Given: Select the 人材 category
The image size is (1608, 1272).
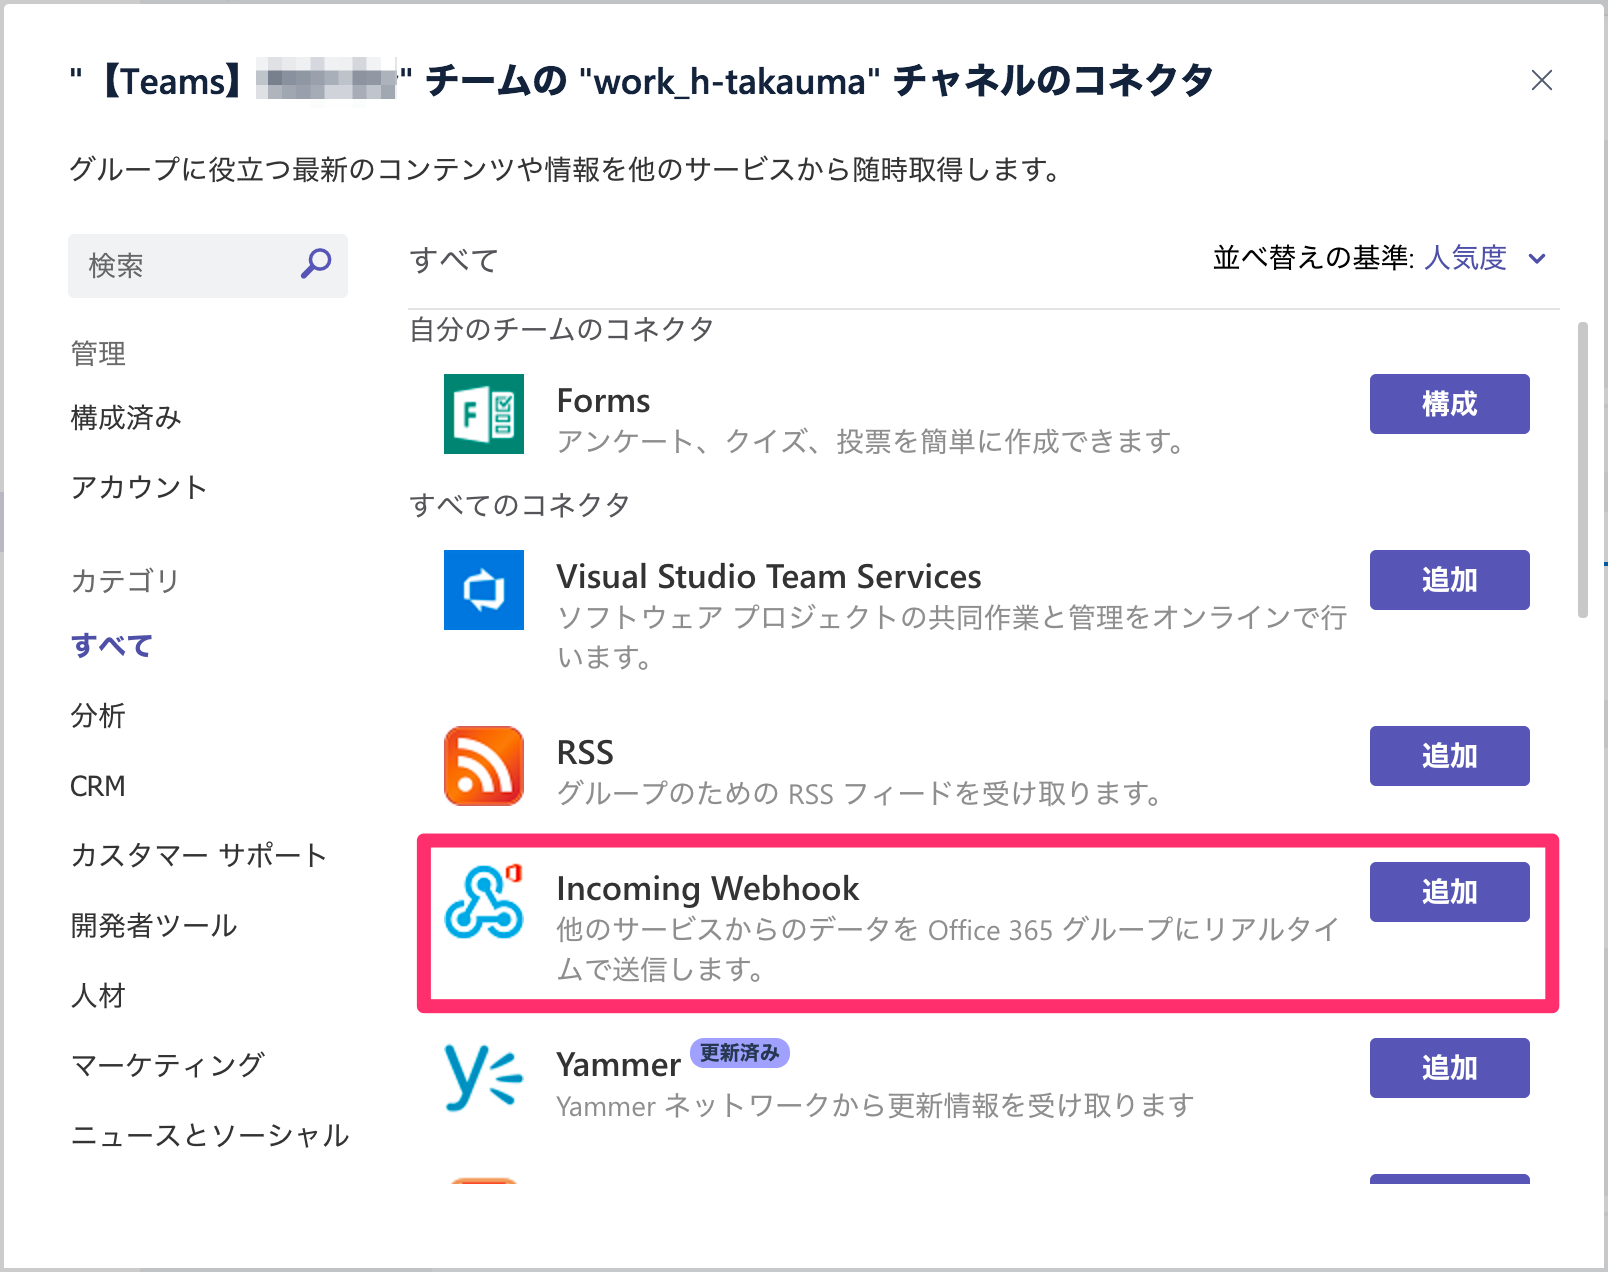Looking at the screenshot, I should (x=98, y=995).
